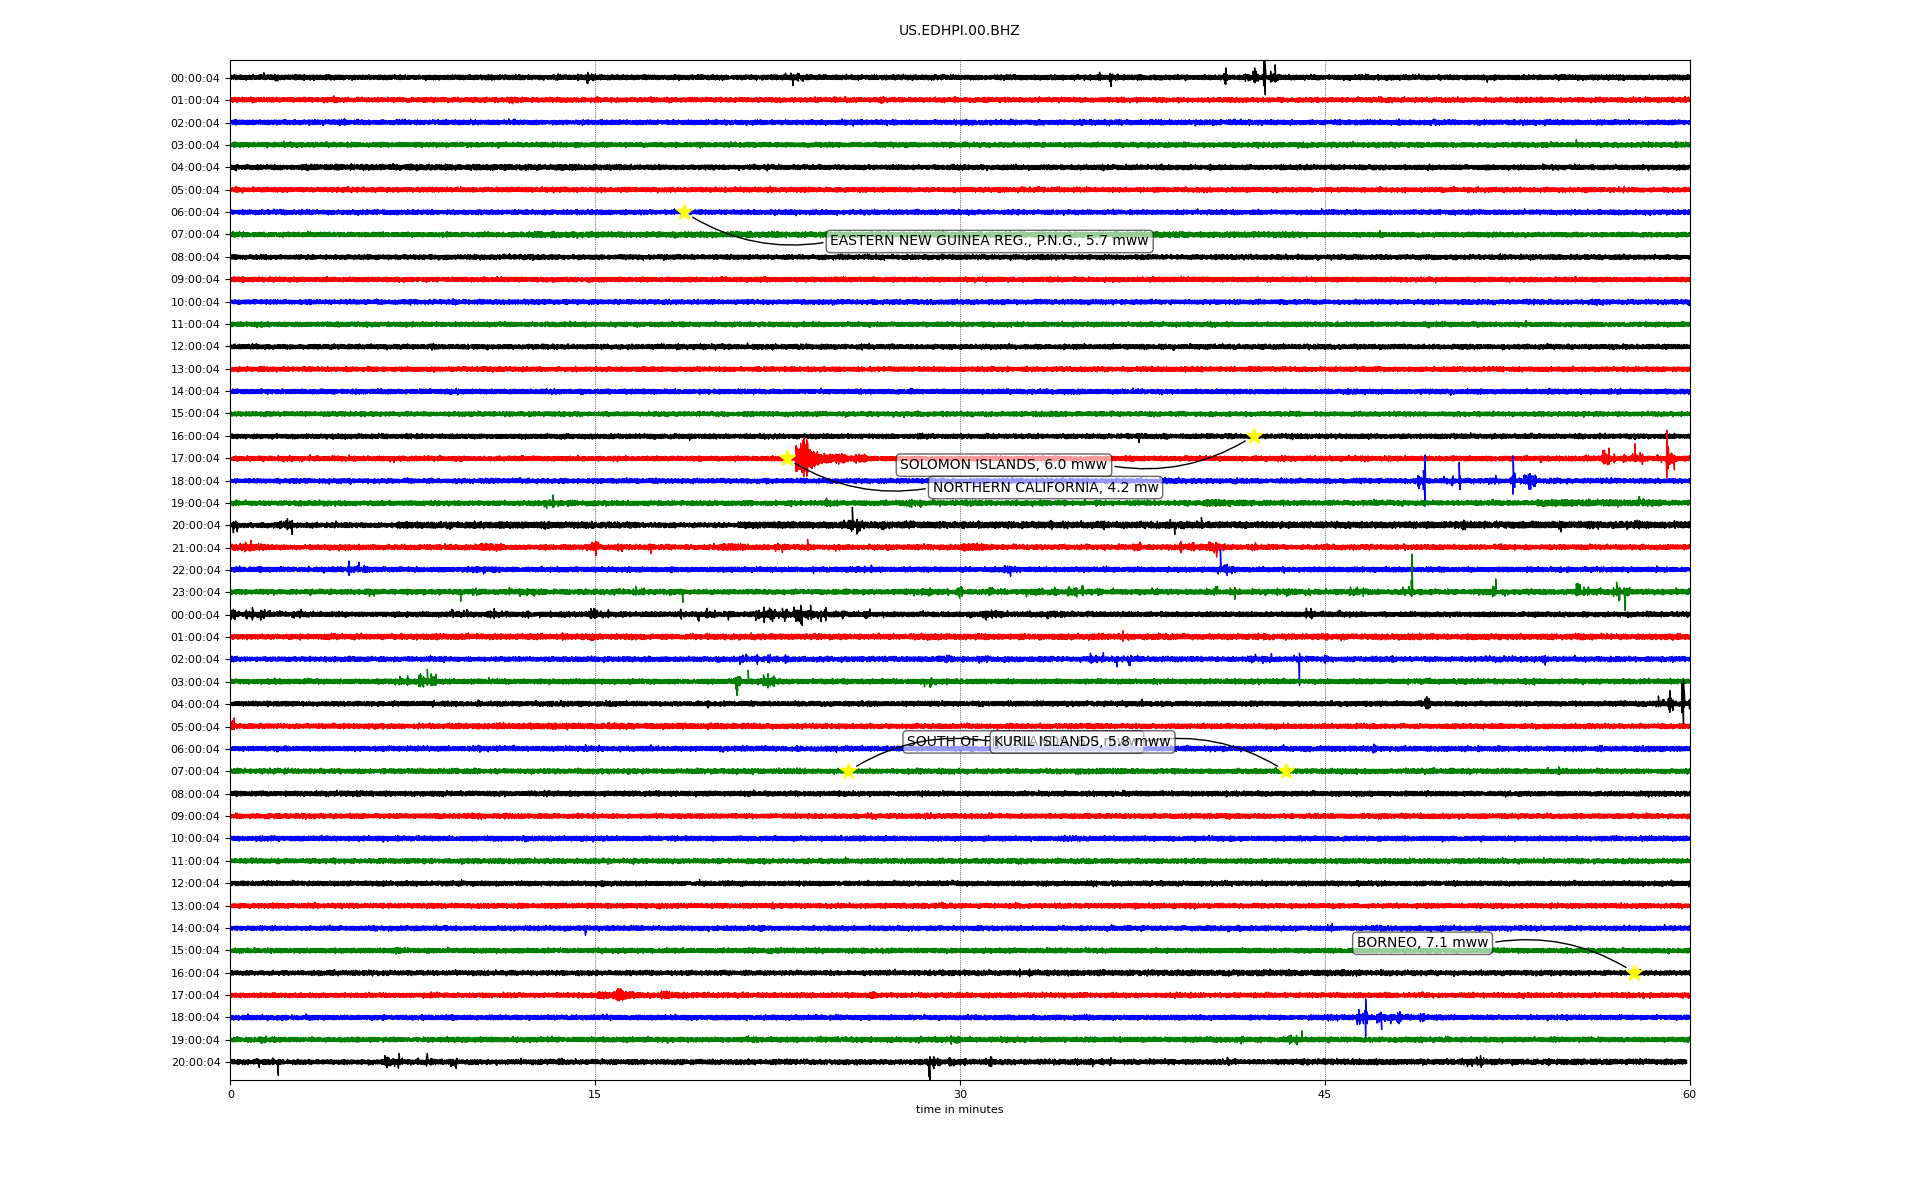Click the 45 tick on the x-axis
The height and width of the screenshot is (1200, 1920).
(1325, 1094)
